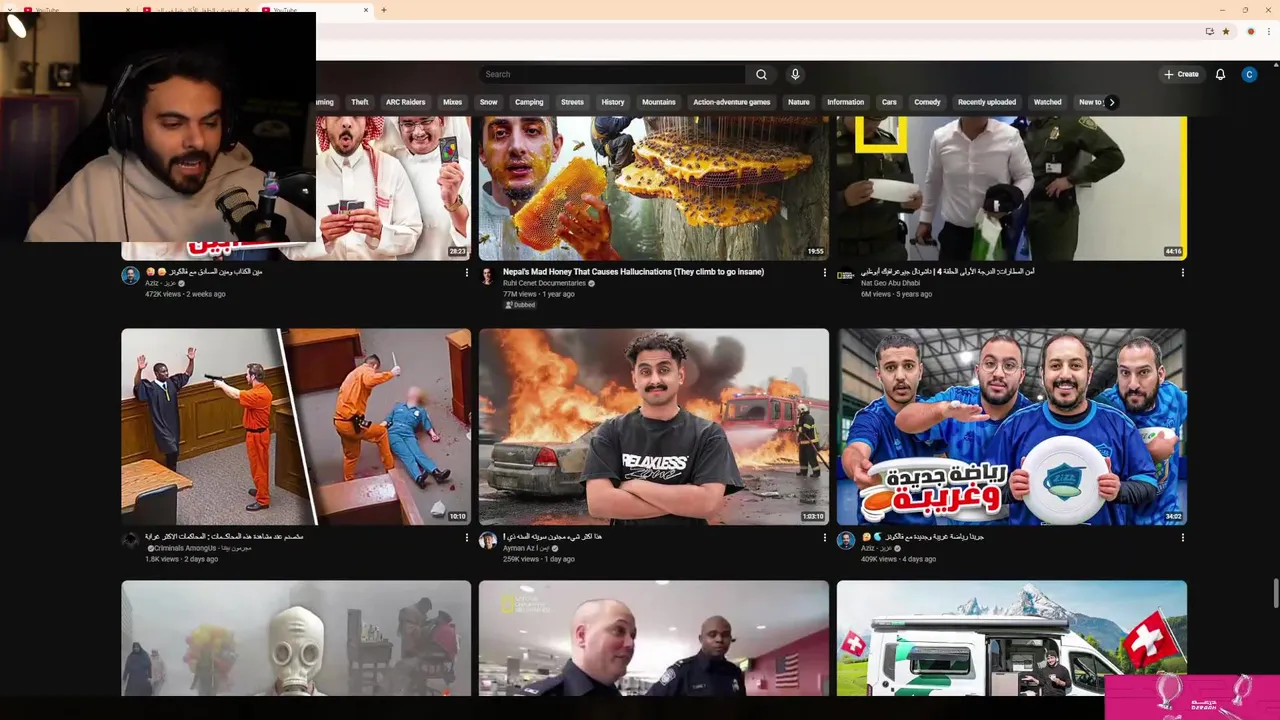Image resolution: width=1280 pixels, height=720 pixels.
Task: Click the Create button
Action: click(x=1181, y=74)
